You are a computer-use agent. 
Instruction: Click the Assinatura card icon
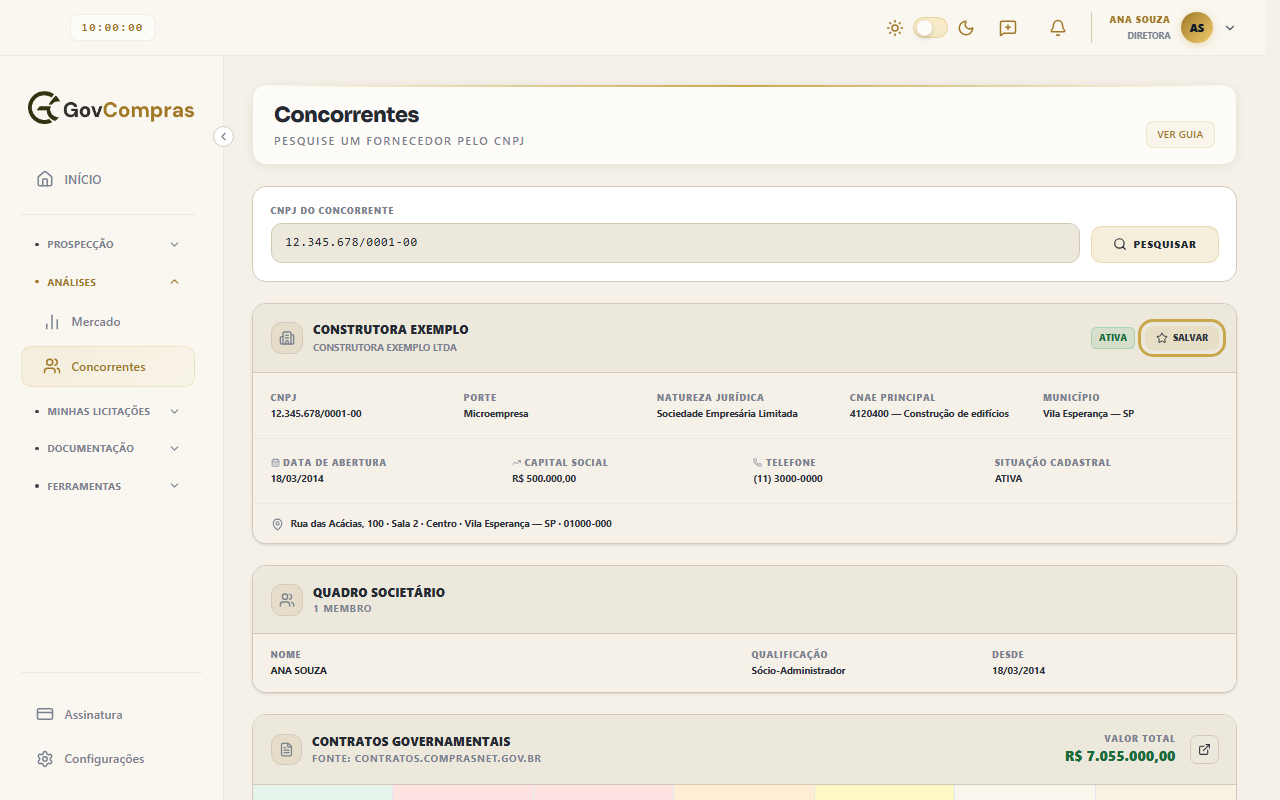[x=45, y=714]
